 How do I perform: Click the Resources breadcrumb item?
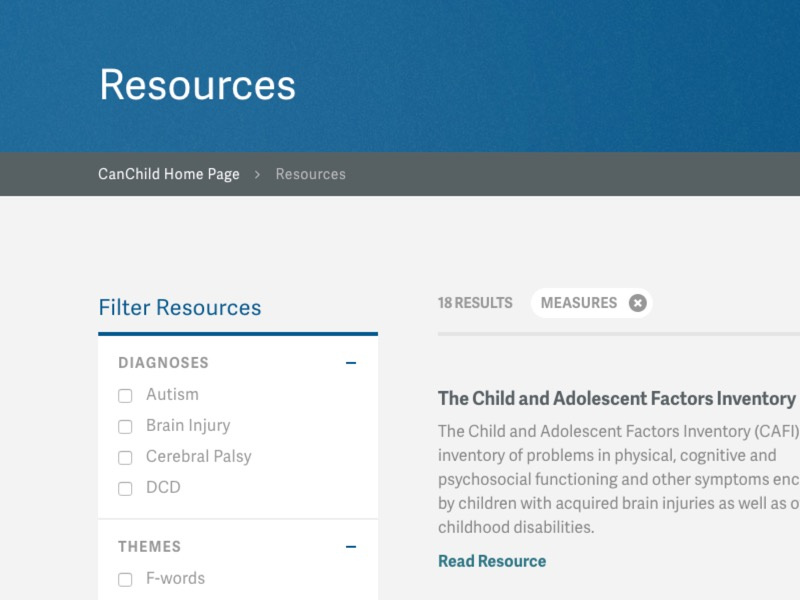click(310, 174)
